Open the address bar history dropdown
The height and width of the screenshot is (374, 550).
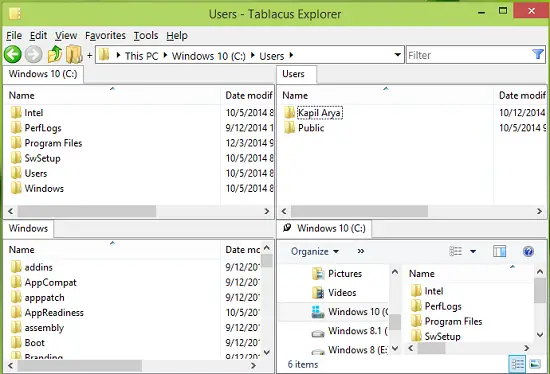(x=397, y=55)
